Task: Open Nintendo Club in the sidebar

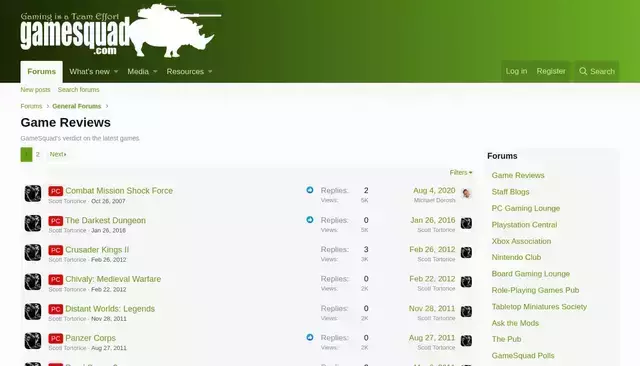Action: point(516,257)
